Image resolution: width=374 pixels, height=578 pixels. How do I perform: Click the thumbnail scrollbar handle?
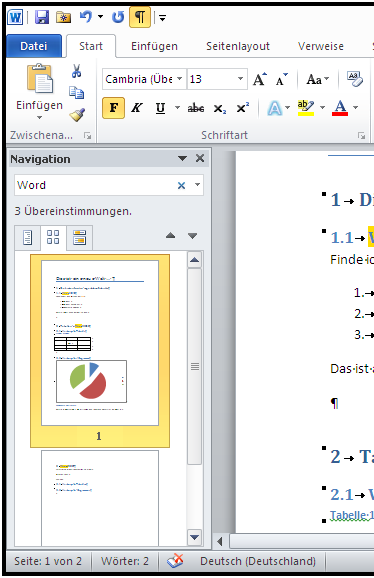(x=195, y=366)
